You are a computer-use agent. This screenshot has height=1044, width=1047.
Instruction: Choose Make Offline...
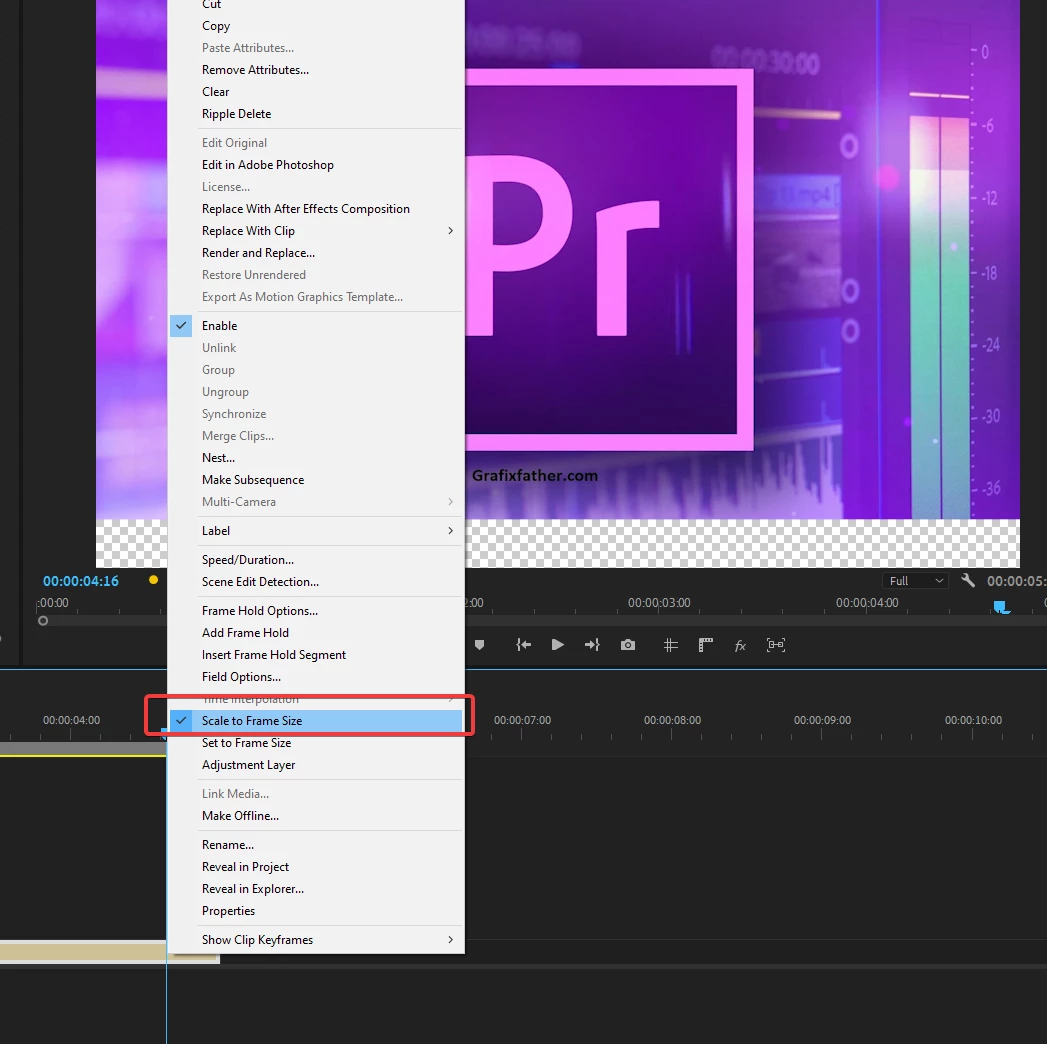[316, 816]
